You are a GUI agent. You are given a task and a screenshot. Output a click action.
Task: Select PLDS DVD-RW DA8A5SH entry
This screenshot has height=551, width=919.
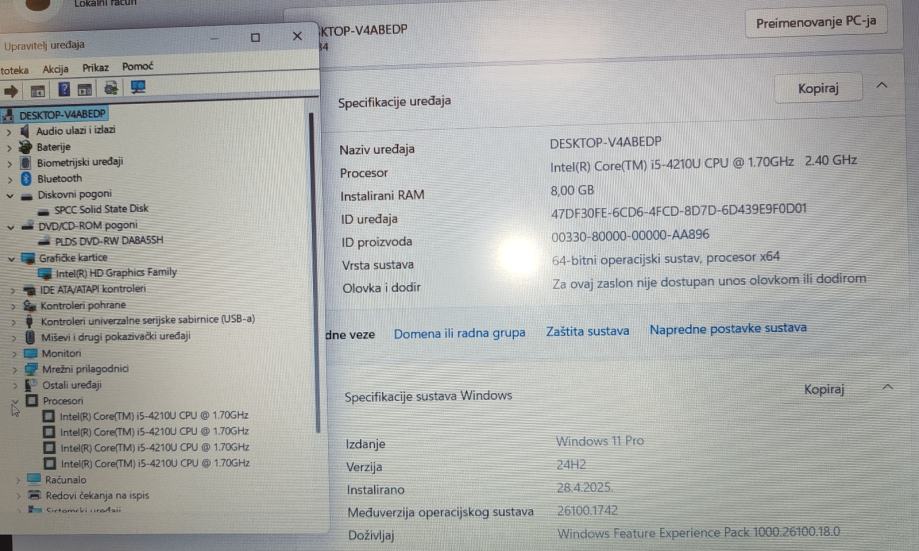109,241
